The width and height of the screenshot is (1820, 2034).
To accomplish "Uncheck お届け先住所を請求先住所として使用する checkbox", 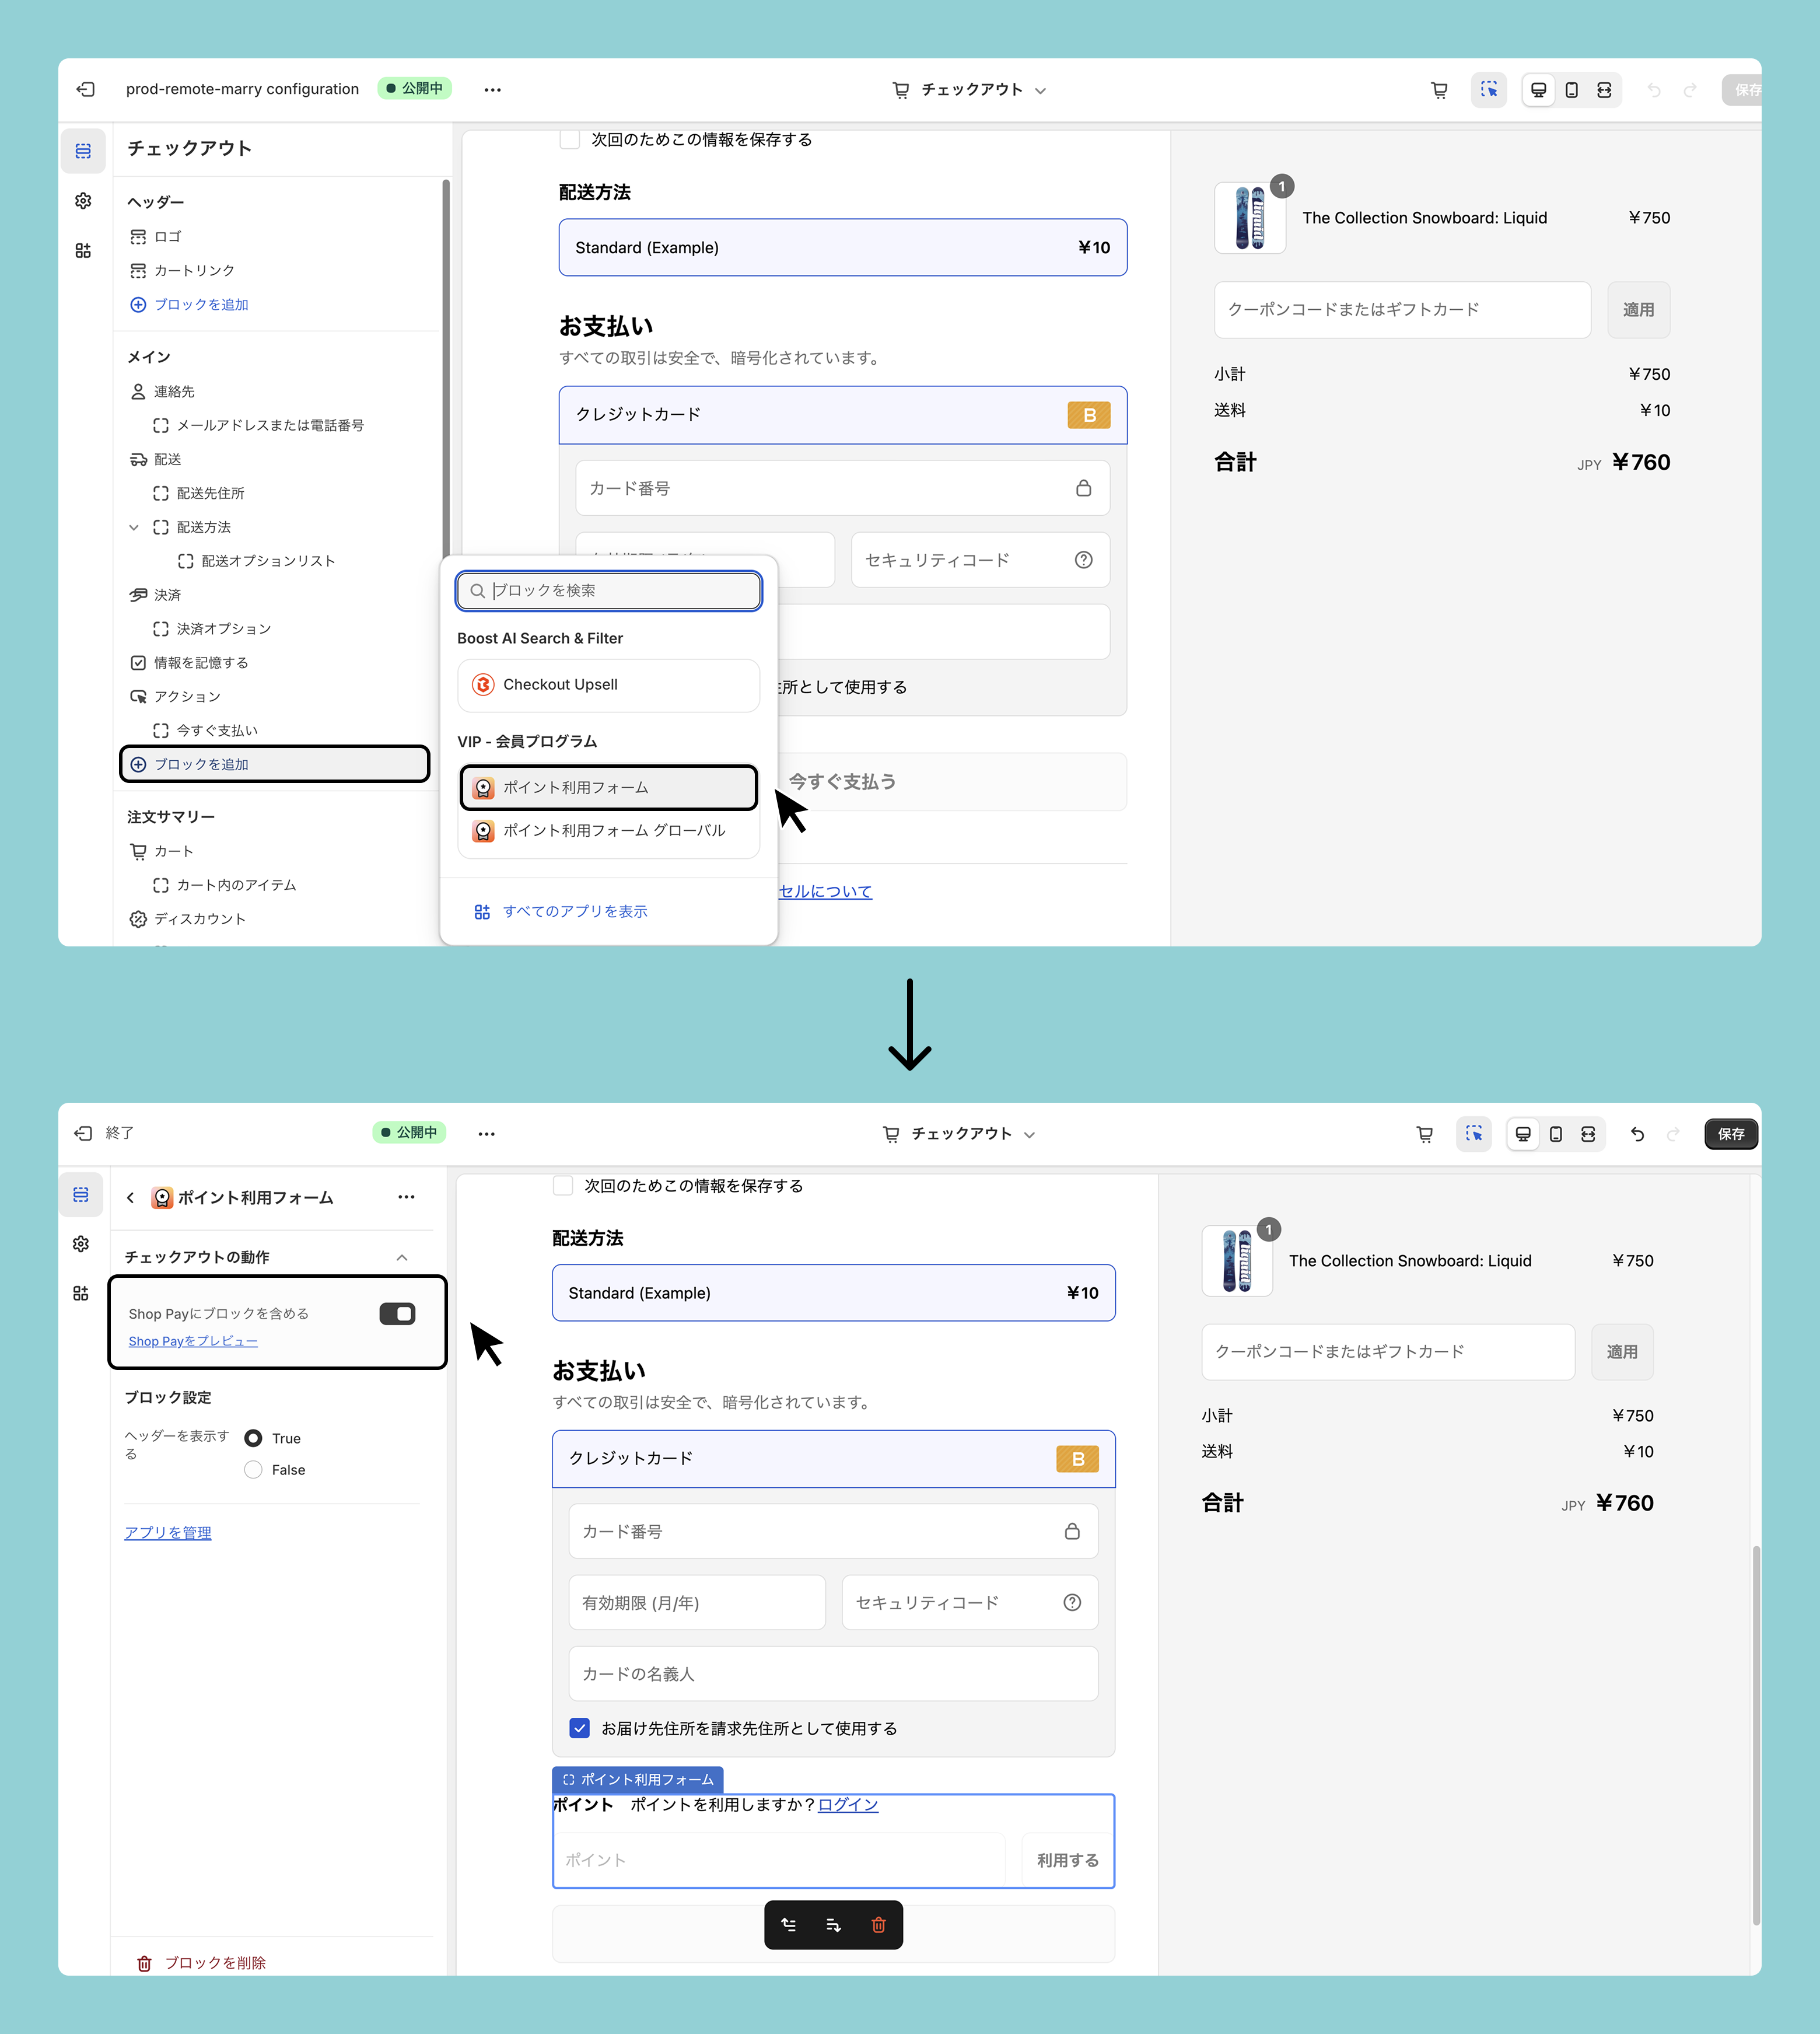I will 580,1728.
